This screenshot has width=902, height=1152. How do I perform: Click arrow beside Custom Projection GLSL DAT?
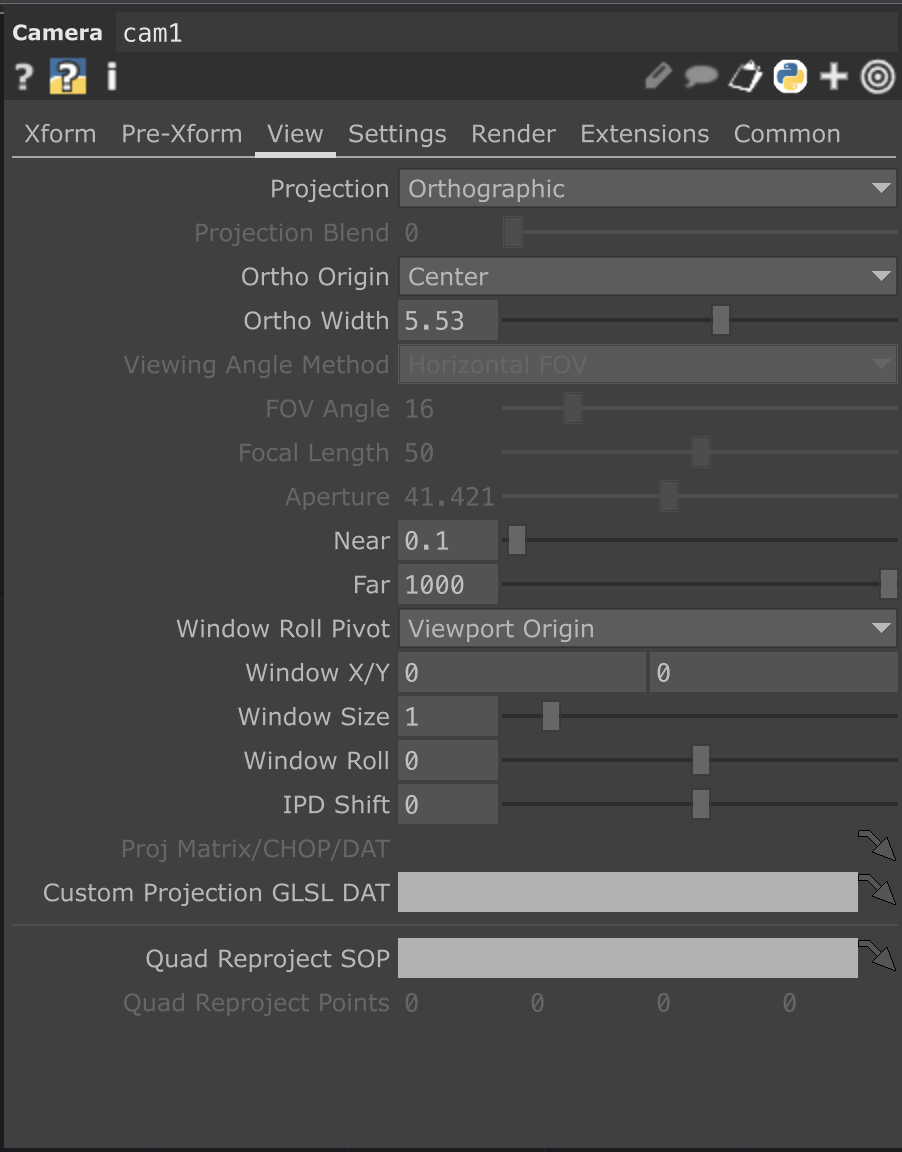click(x=878, y=889)
